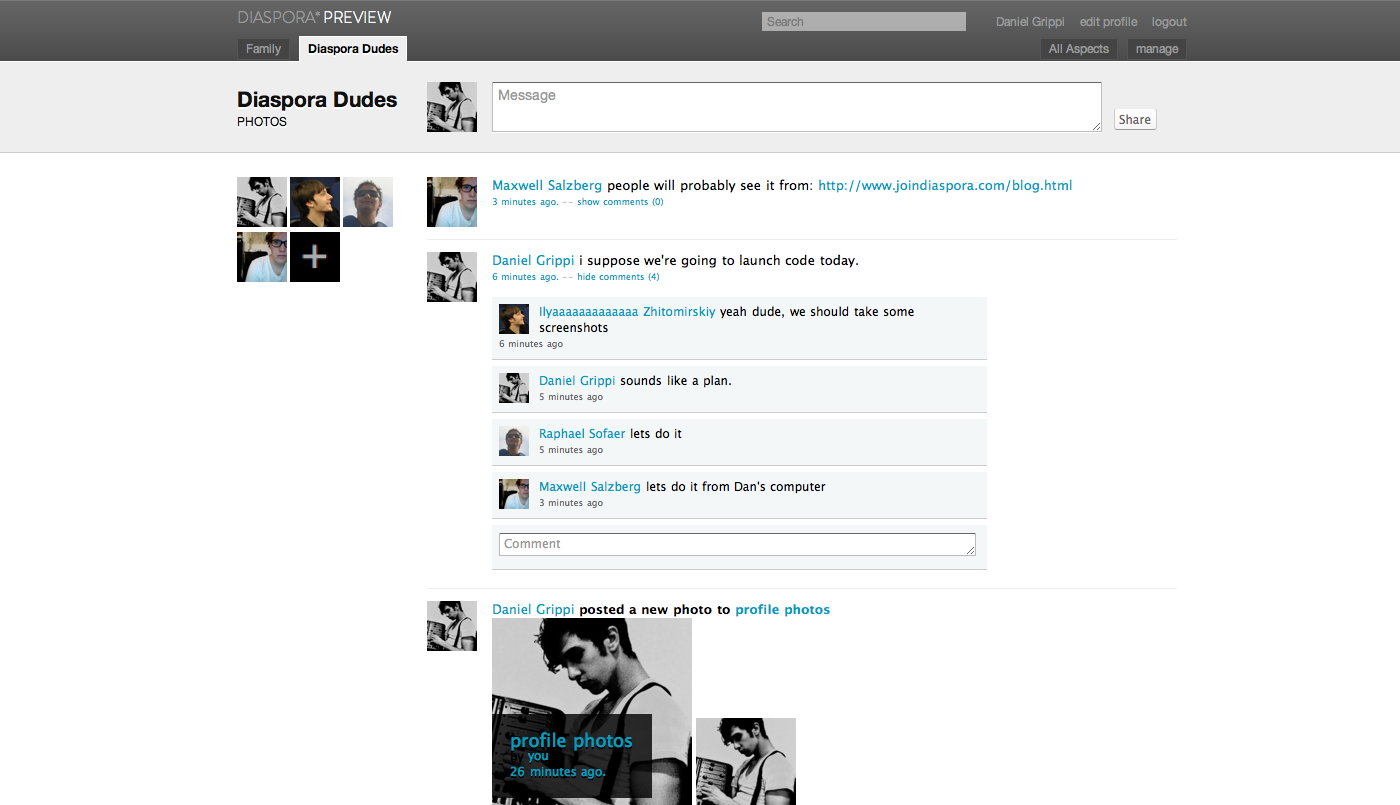This screenshot has height=805, width=1400.
Task: Click Maxwell Salzberg's small comment avatar
Action: point(514,494)
